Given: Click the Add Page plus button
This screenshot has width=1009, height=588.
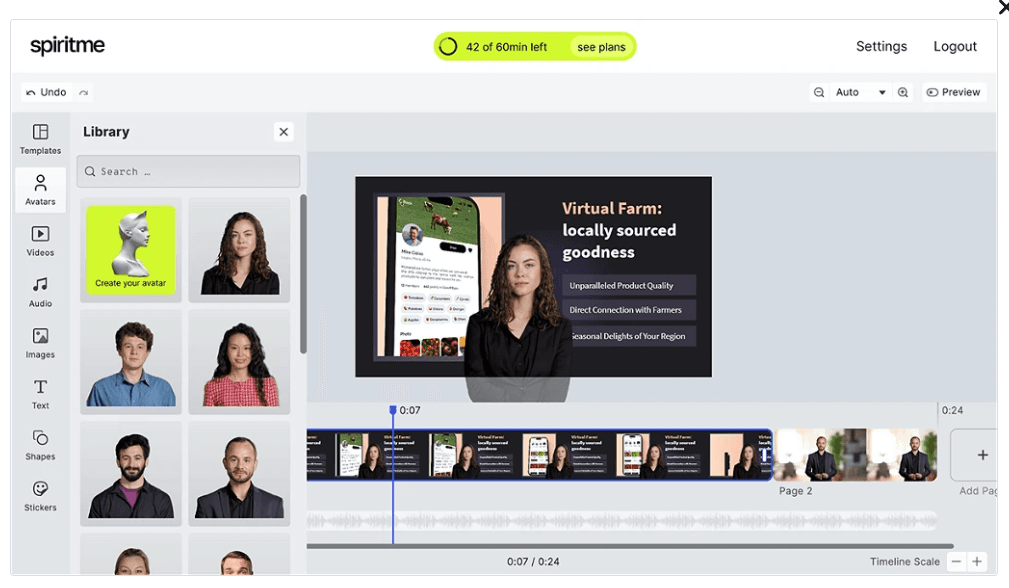Looking at the screenshot, I should coord(982,455).
